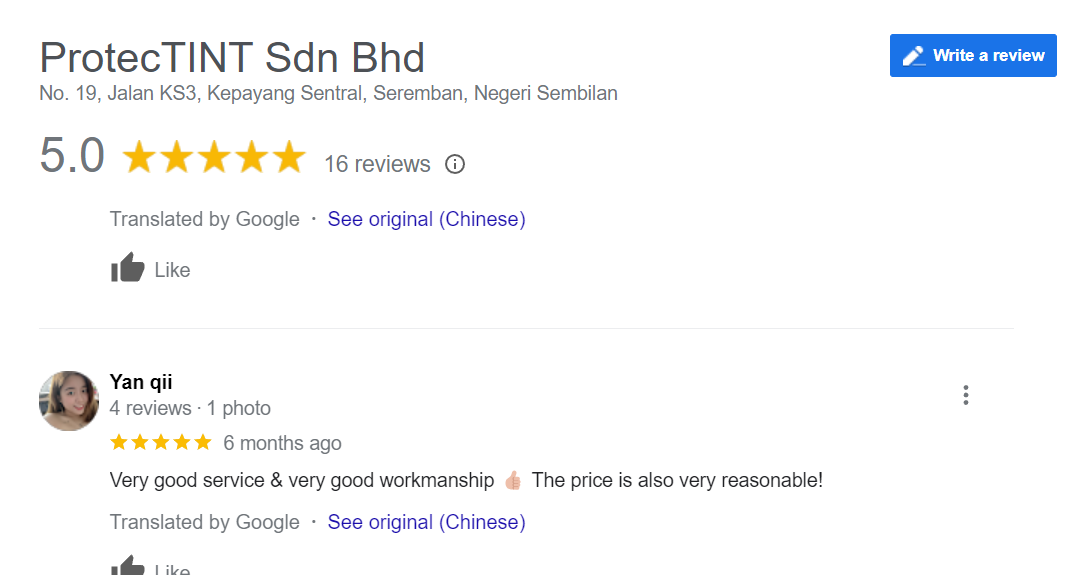Click the Like label above the divider
This screenshot has height=575, width=1074.
[172, 270]
